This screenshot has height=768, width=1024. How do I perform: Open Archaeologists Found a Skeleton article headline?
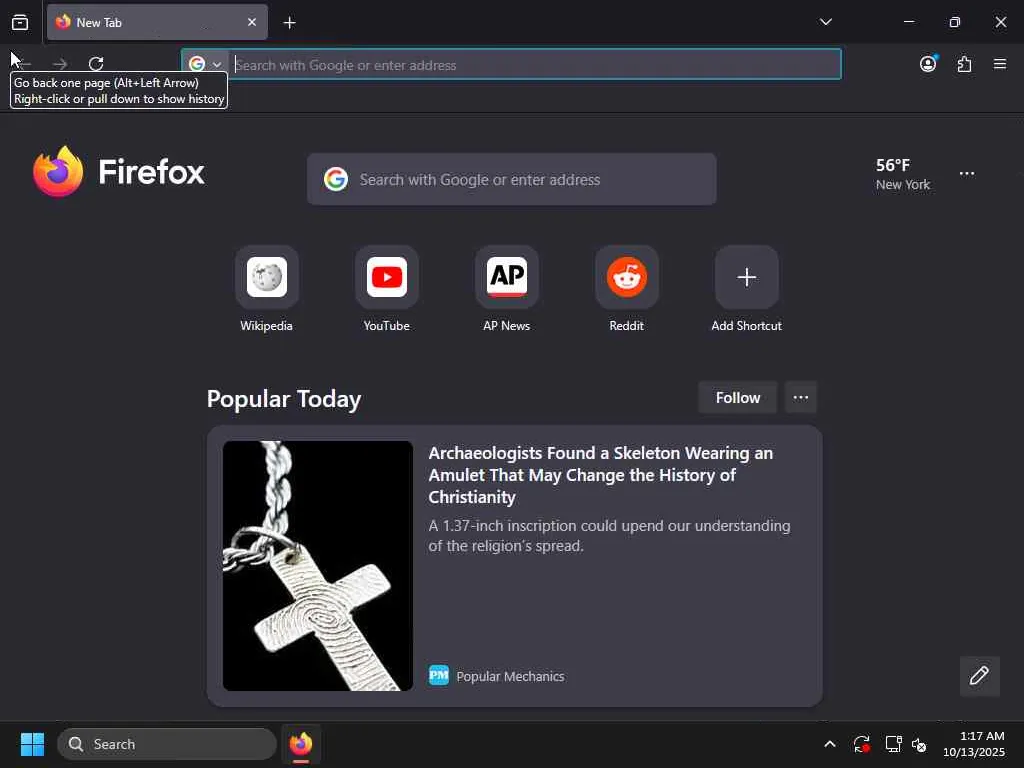click(600, 475)
